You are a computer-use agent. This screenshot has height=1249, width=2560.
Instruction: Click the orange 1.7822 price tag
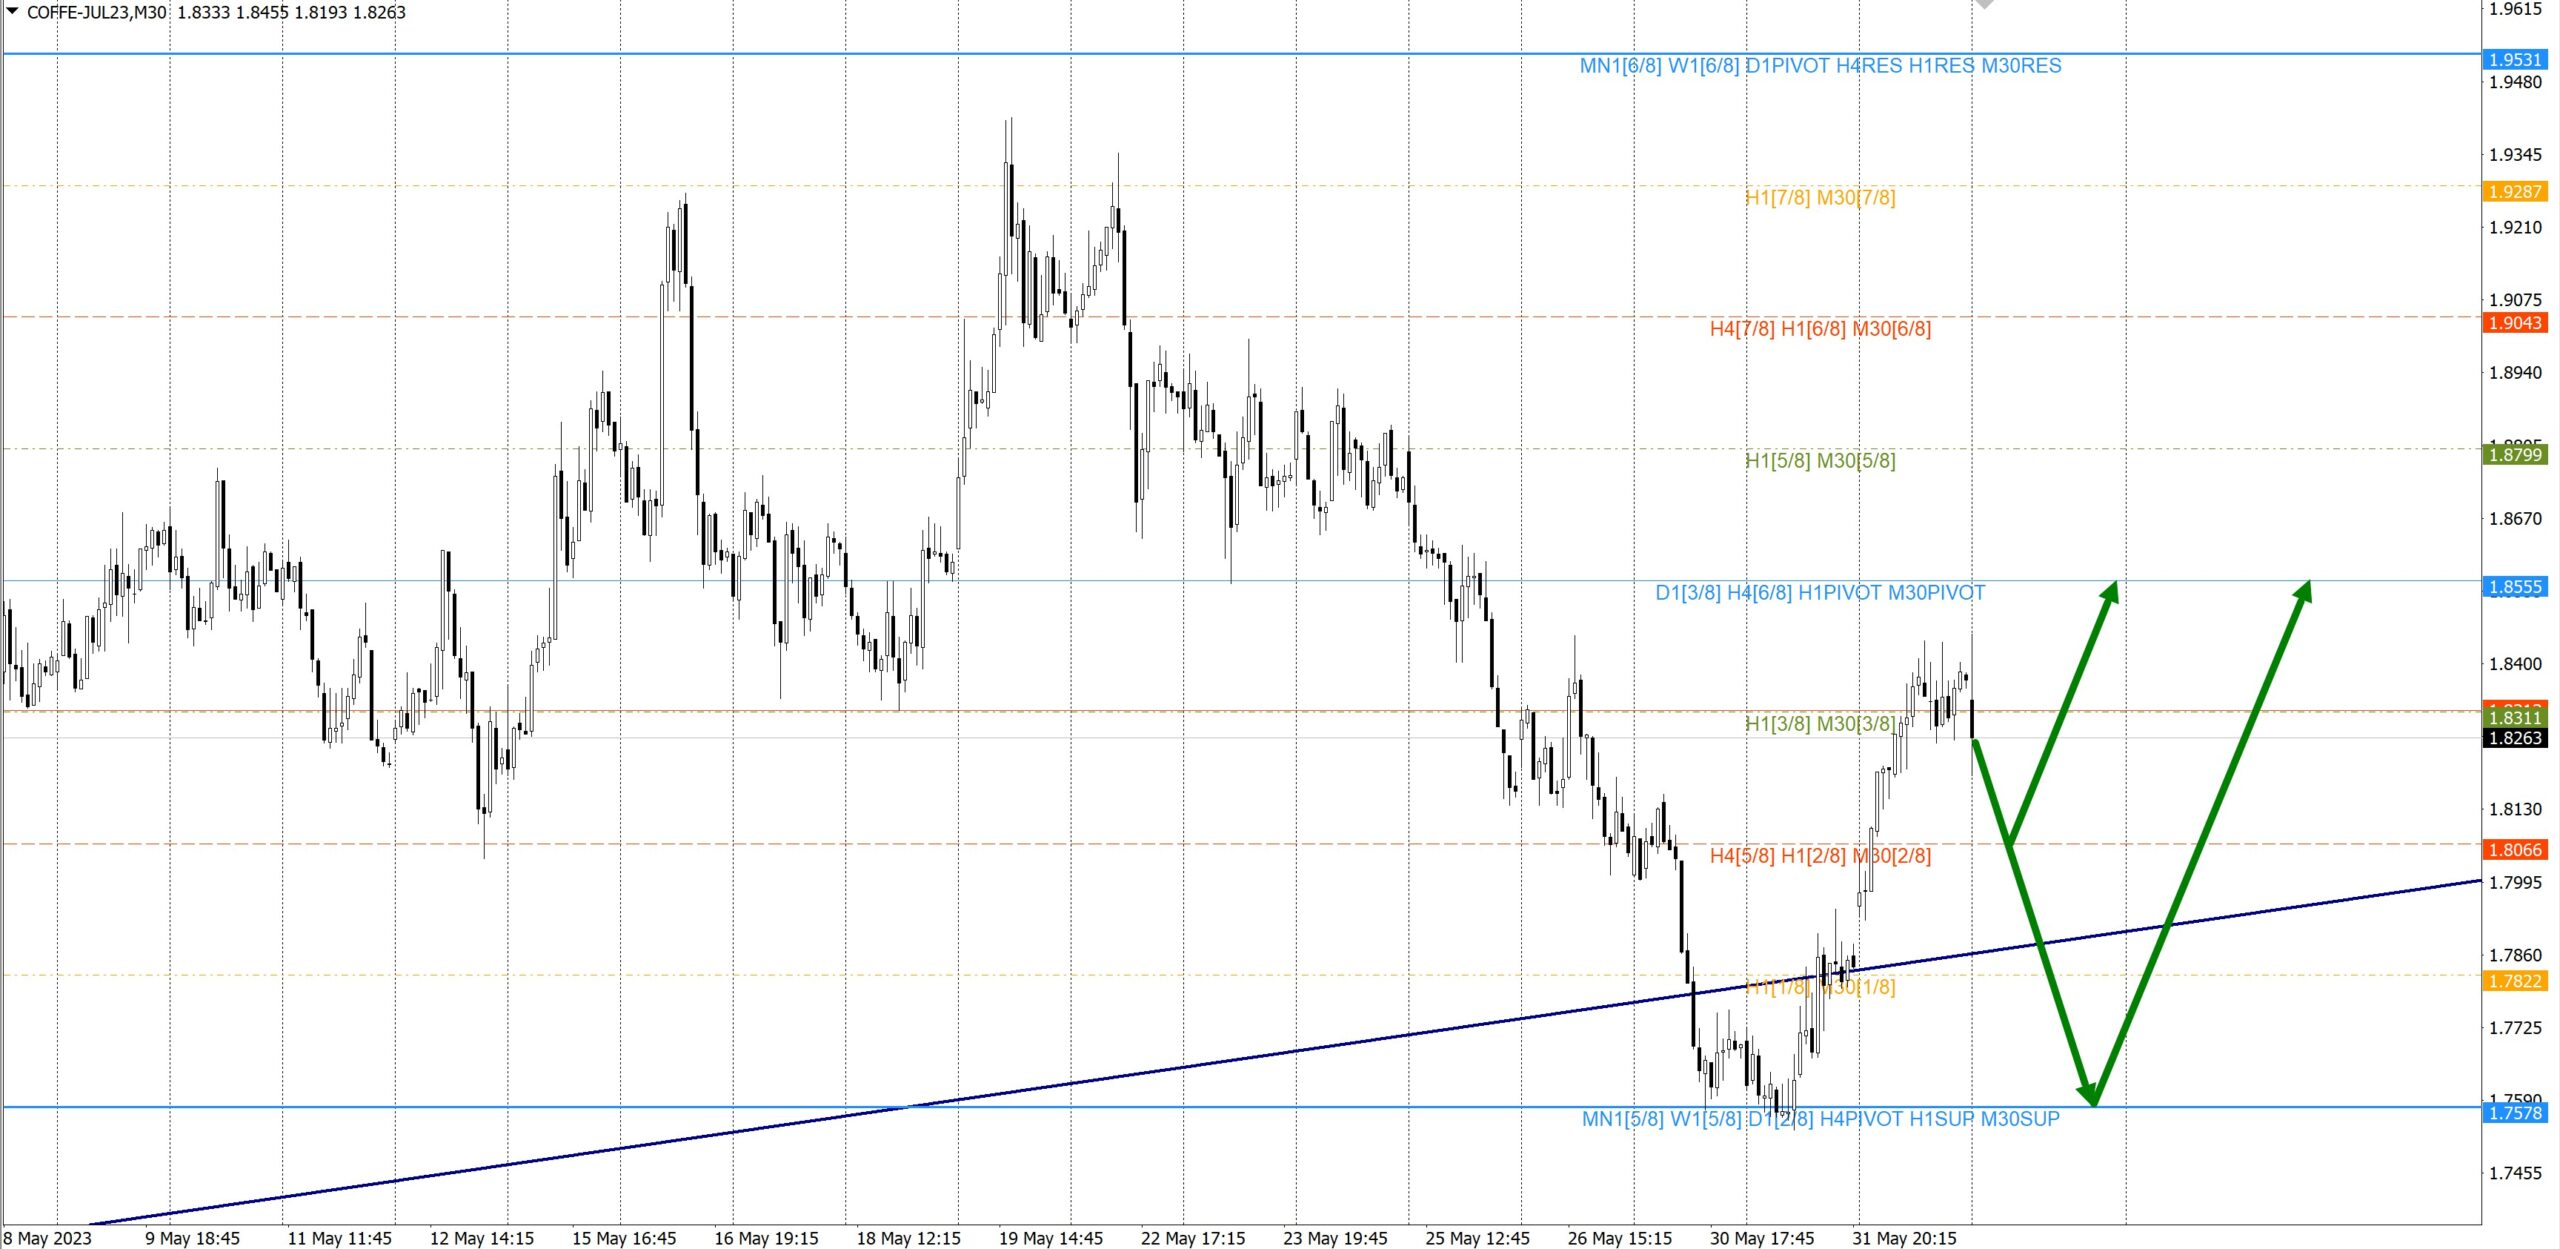point(2514,981)
